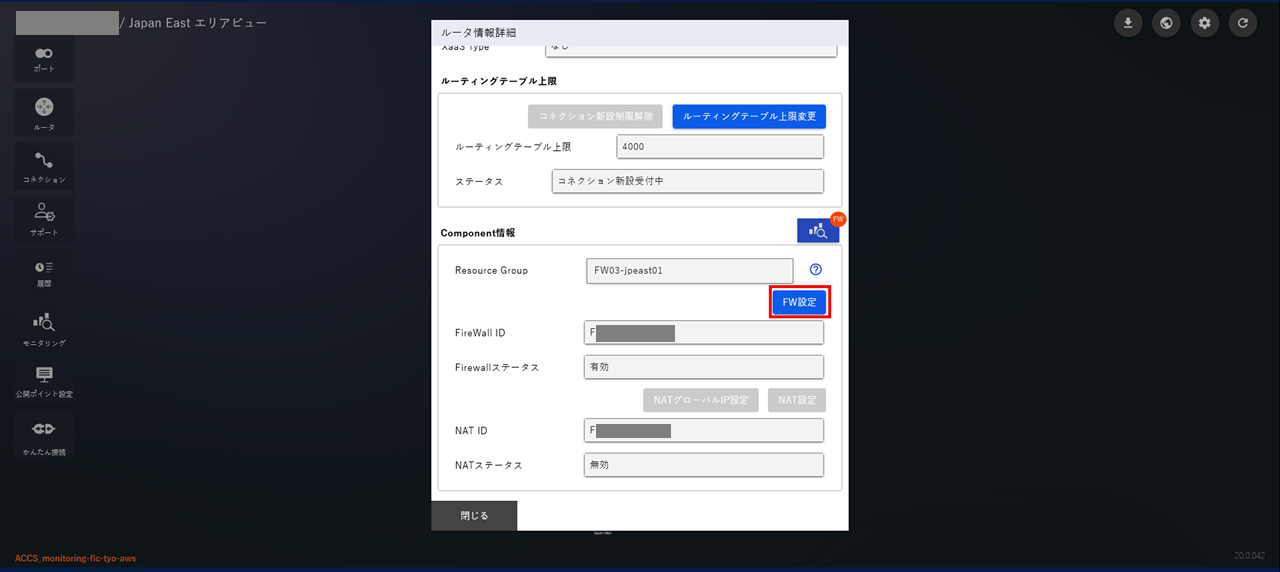
Task: Open the コネクション sidebar icon
Action: tap(44, 165)
